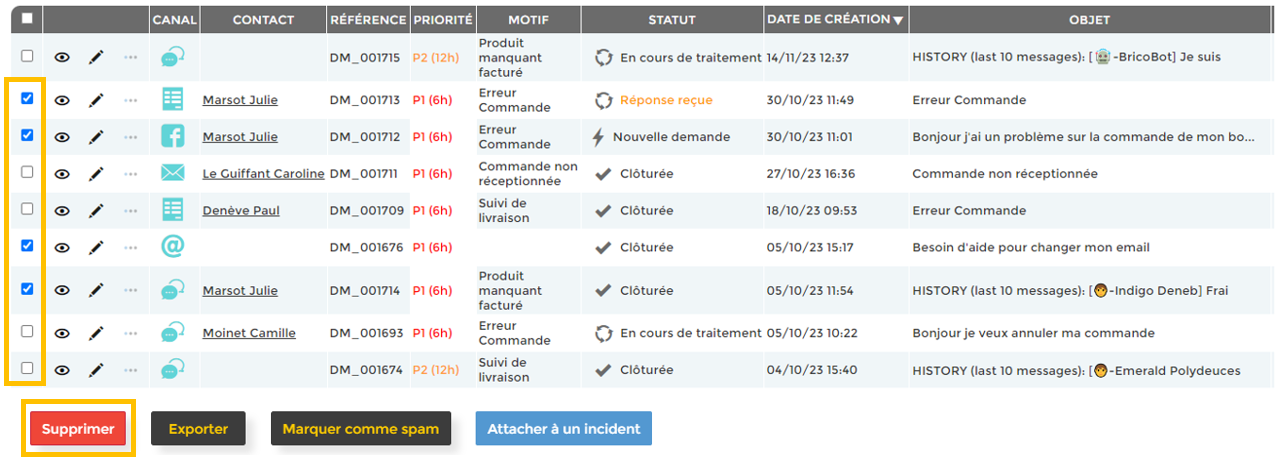Open the Facebook channel icon for DM_001712
Image resolution: width=1279 pixels, height=467 pixels.
click(x=173, y=137)
